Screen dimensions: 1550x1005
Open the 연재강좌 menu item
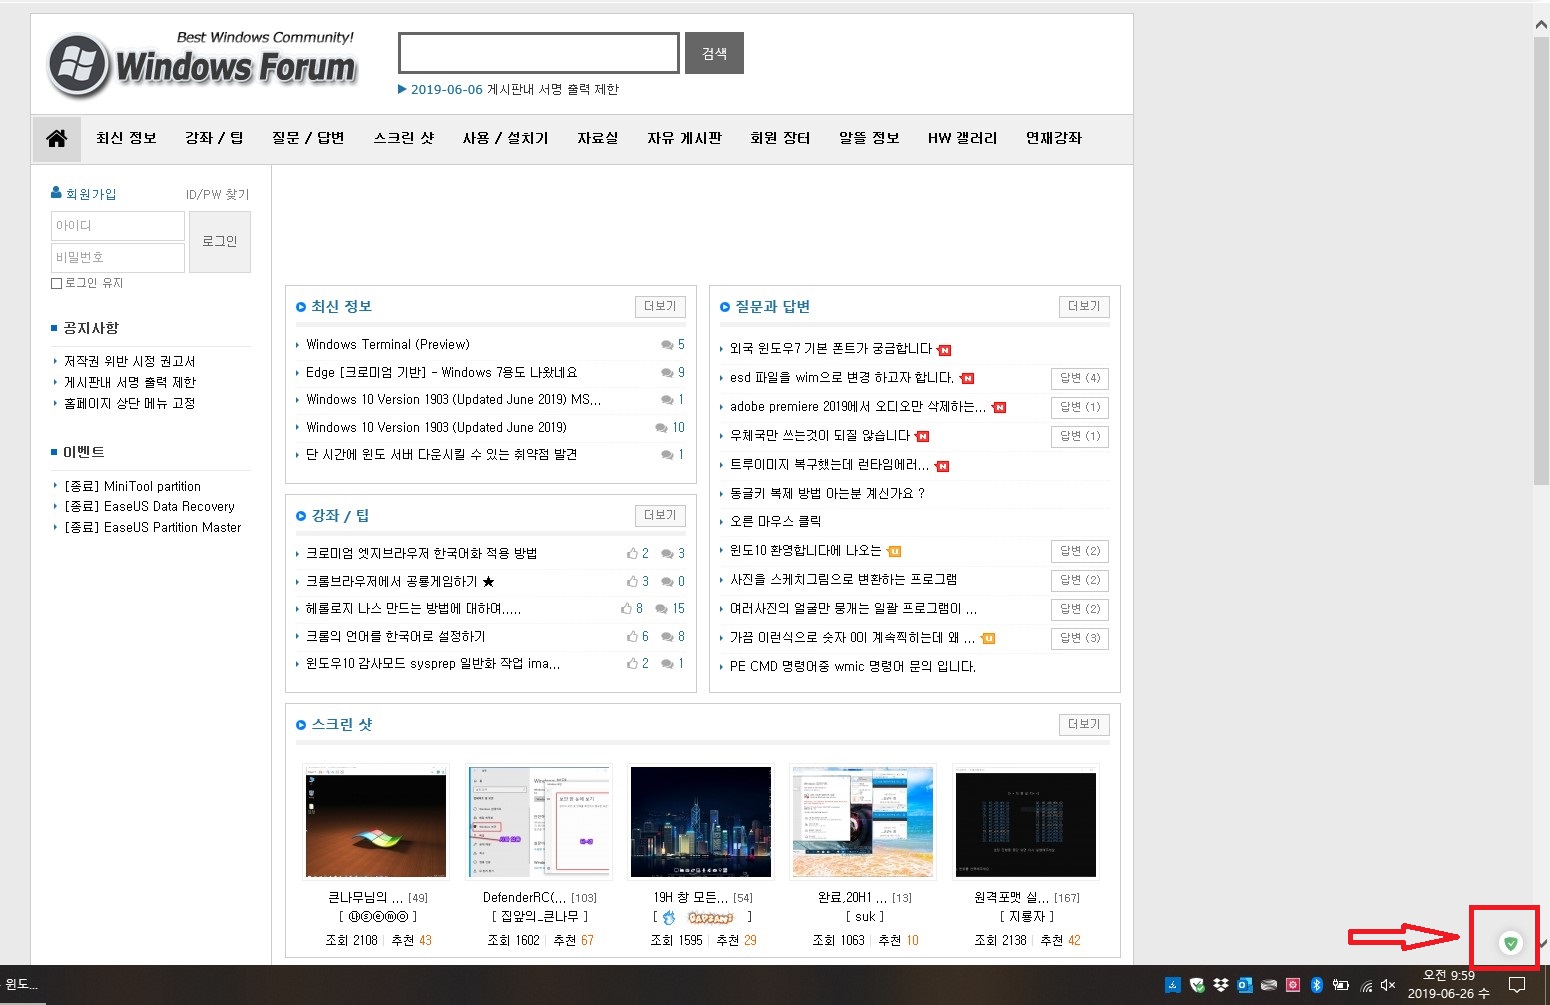[x=1054, y=138]
